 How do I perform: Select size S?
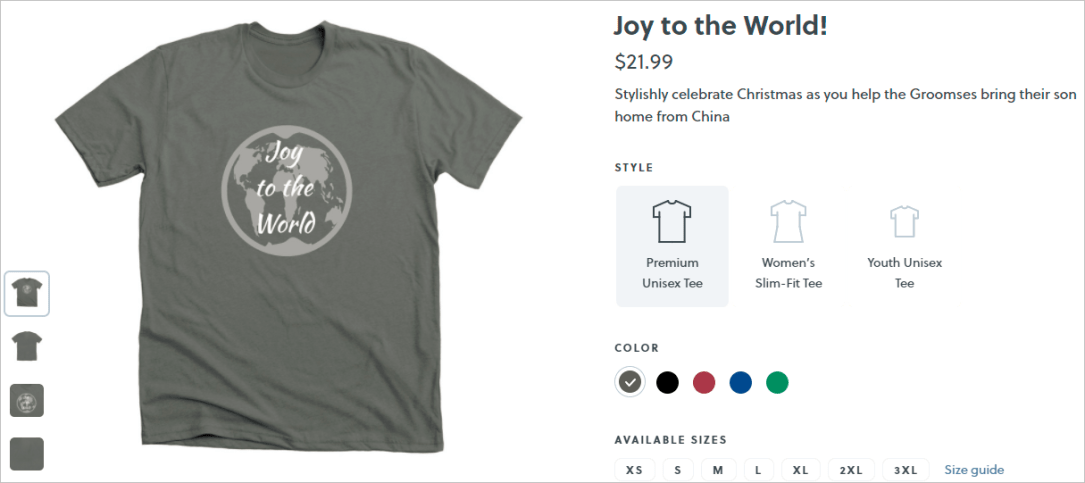[677, 470]
